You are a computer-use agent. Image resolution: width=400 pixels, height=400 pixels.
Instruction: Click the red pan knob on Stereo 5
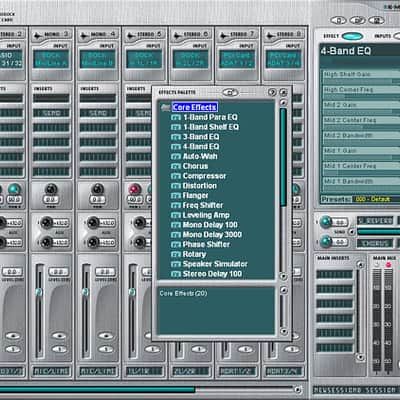134,189
